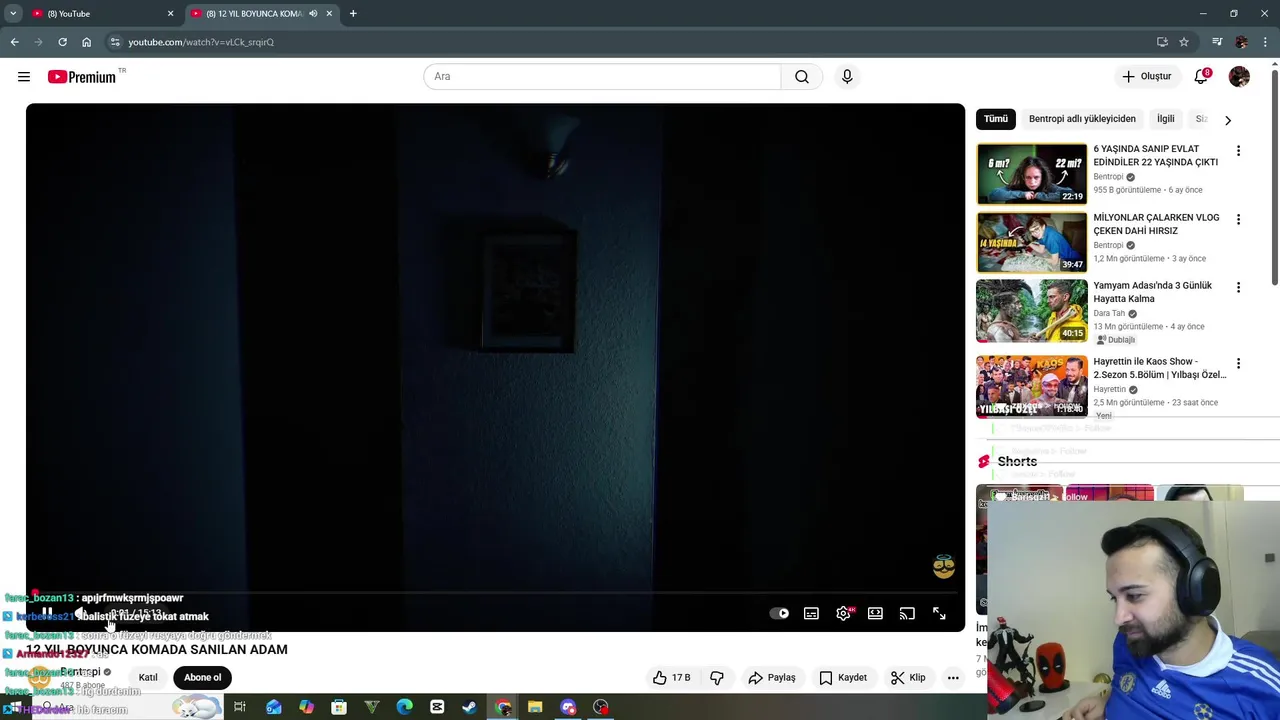This screenshot has height=720, width=1280.
Task: Seek on the video progress bar
Action: pos(495,593)
